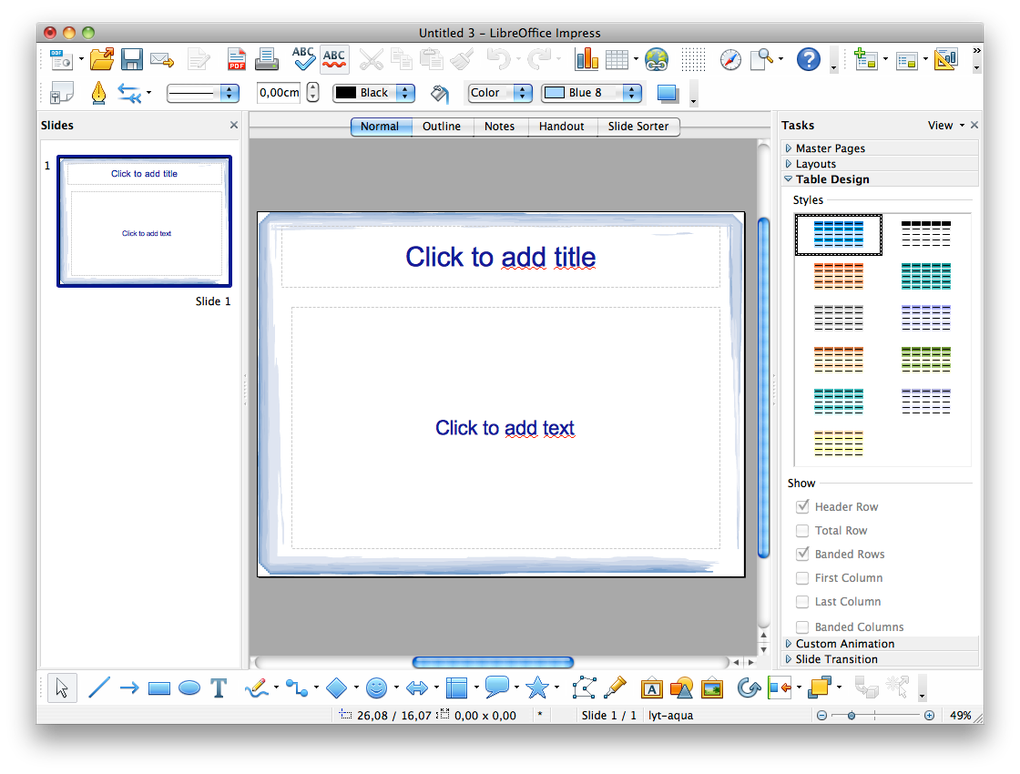Enable the First Column checkbox

[x=803, y=578]
